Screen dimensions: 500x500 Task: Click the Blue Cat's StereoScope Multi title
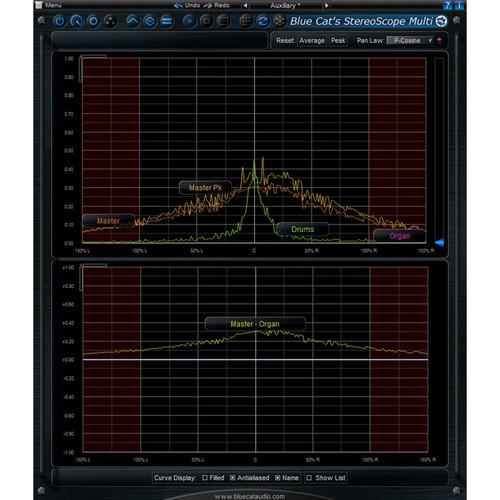click(x=361, y=21)
